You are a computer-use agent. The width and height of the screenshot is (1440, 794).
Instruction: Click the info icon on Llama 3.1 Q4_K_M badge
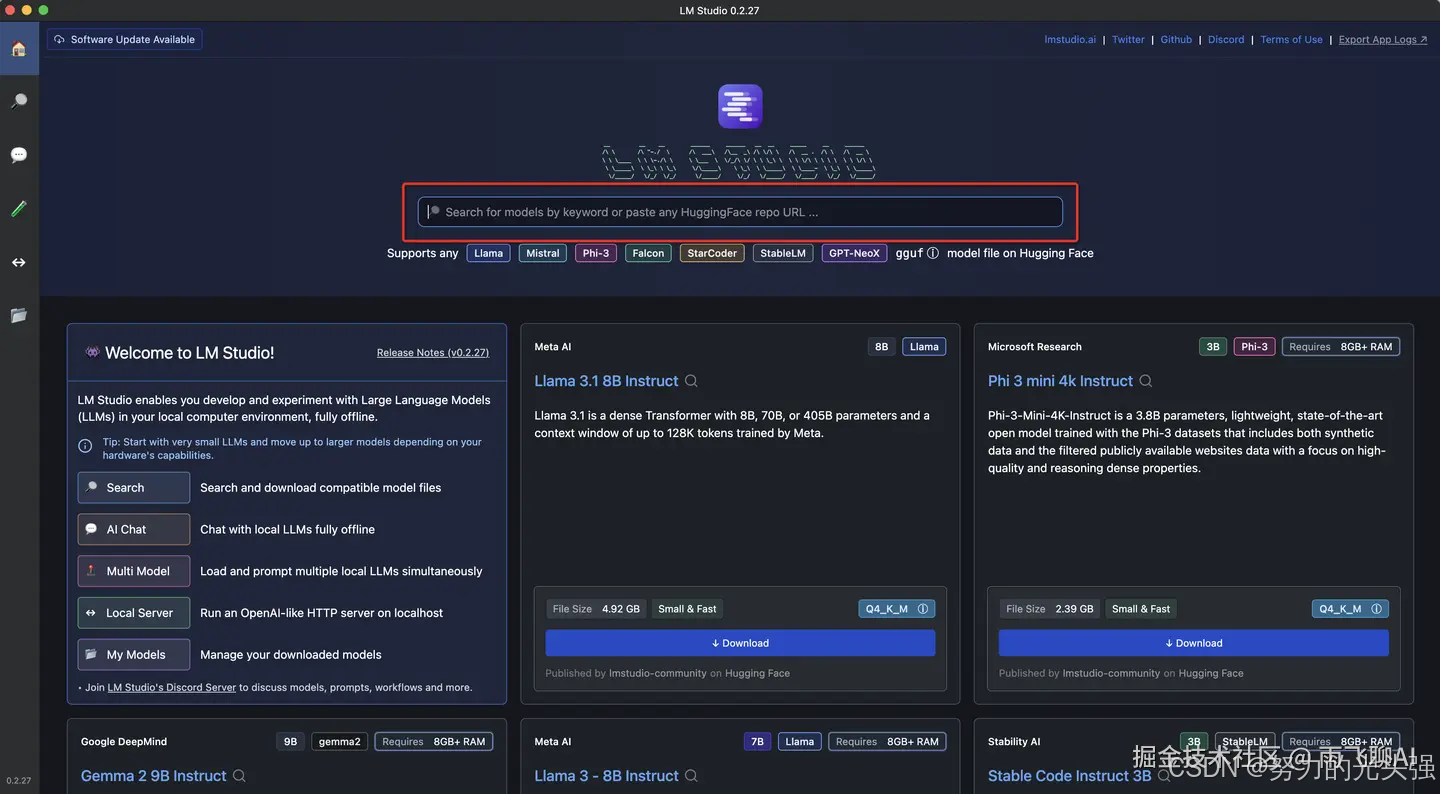pyautogui.click(x=923, y=609)
